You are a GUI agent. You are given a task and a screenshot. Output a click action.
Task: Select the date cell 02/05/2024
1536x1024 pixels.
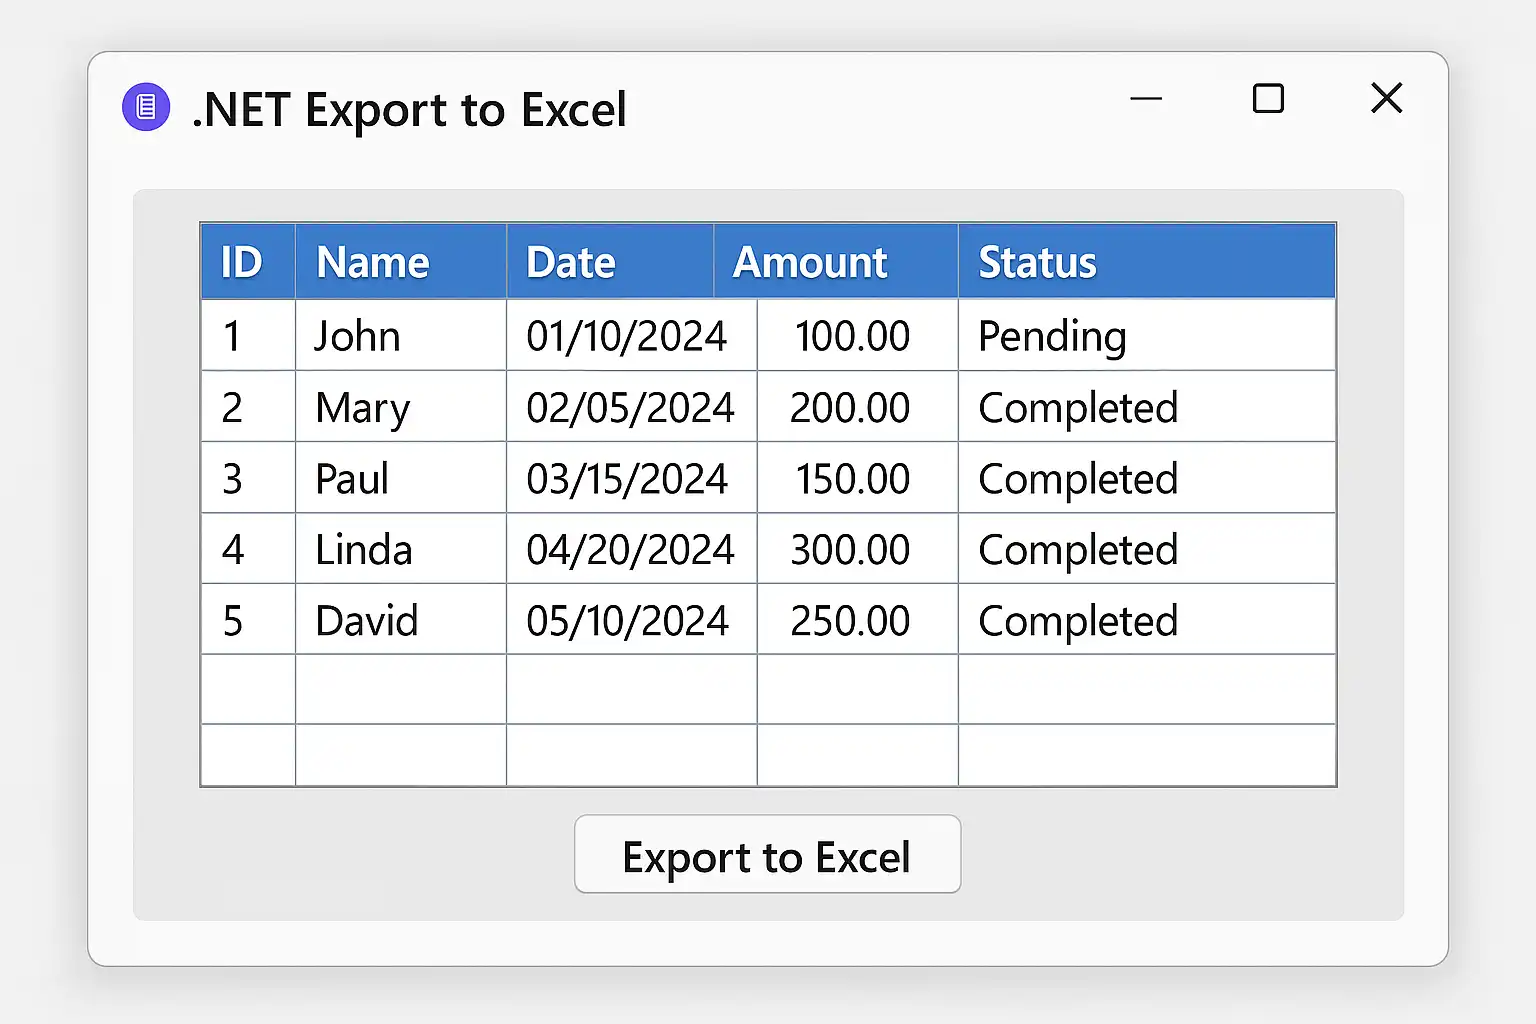pyautogui.click(x=632, y=407)
